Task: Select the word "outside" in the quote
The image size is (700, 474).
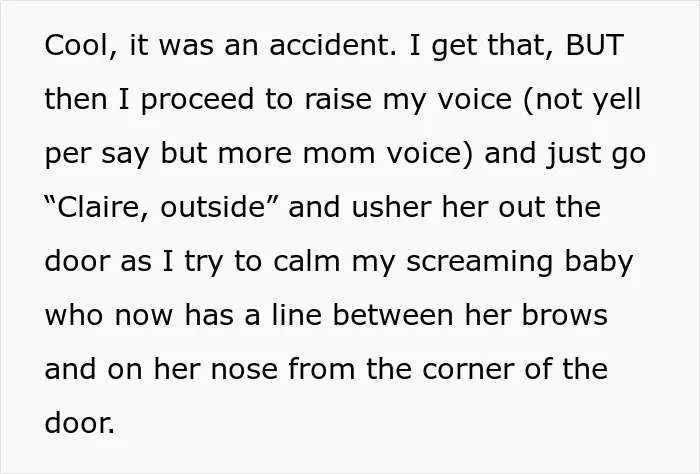Action: click(x=212, y=207)
